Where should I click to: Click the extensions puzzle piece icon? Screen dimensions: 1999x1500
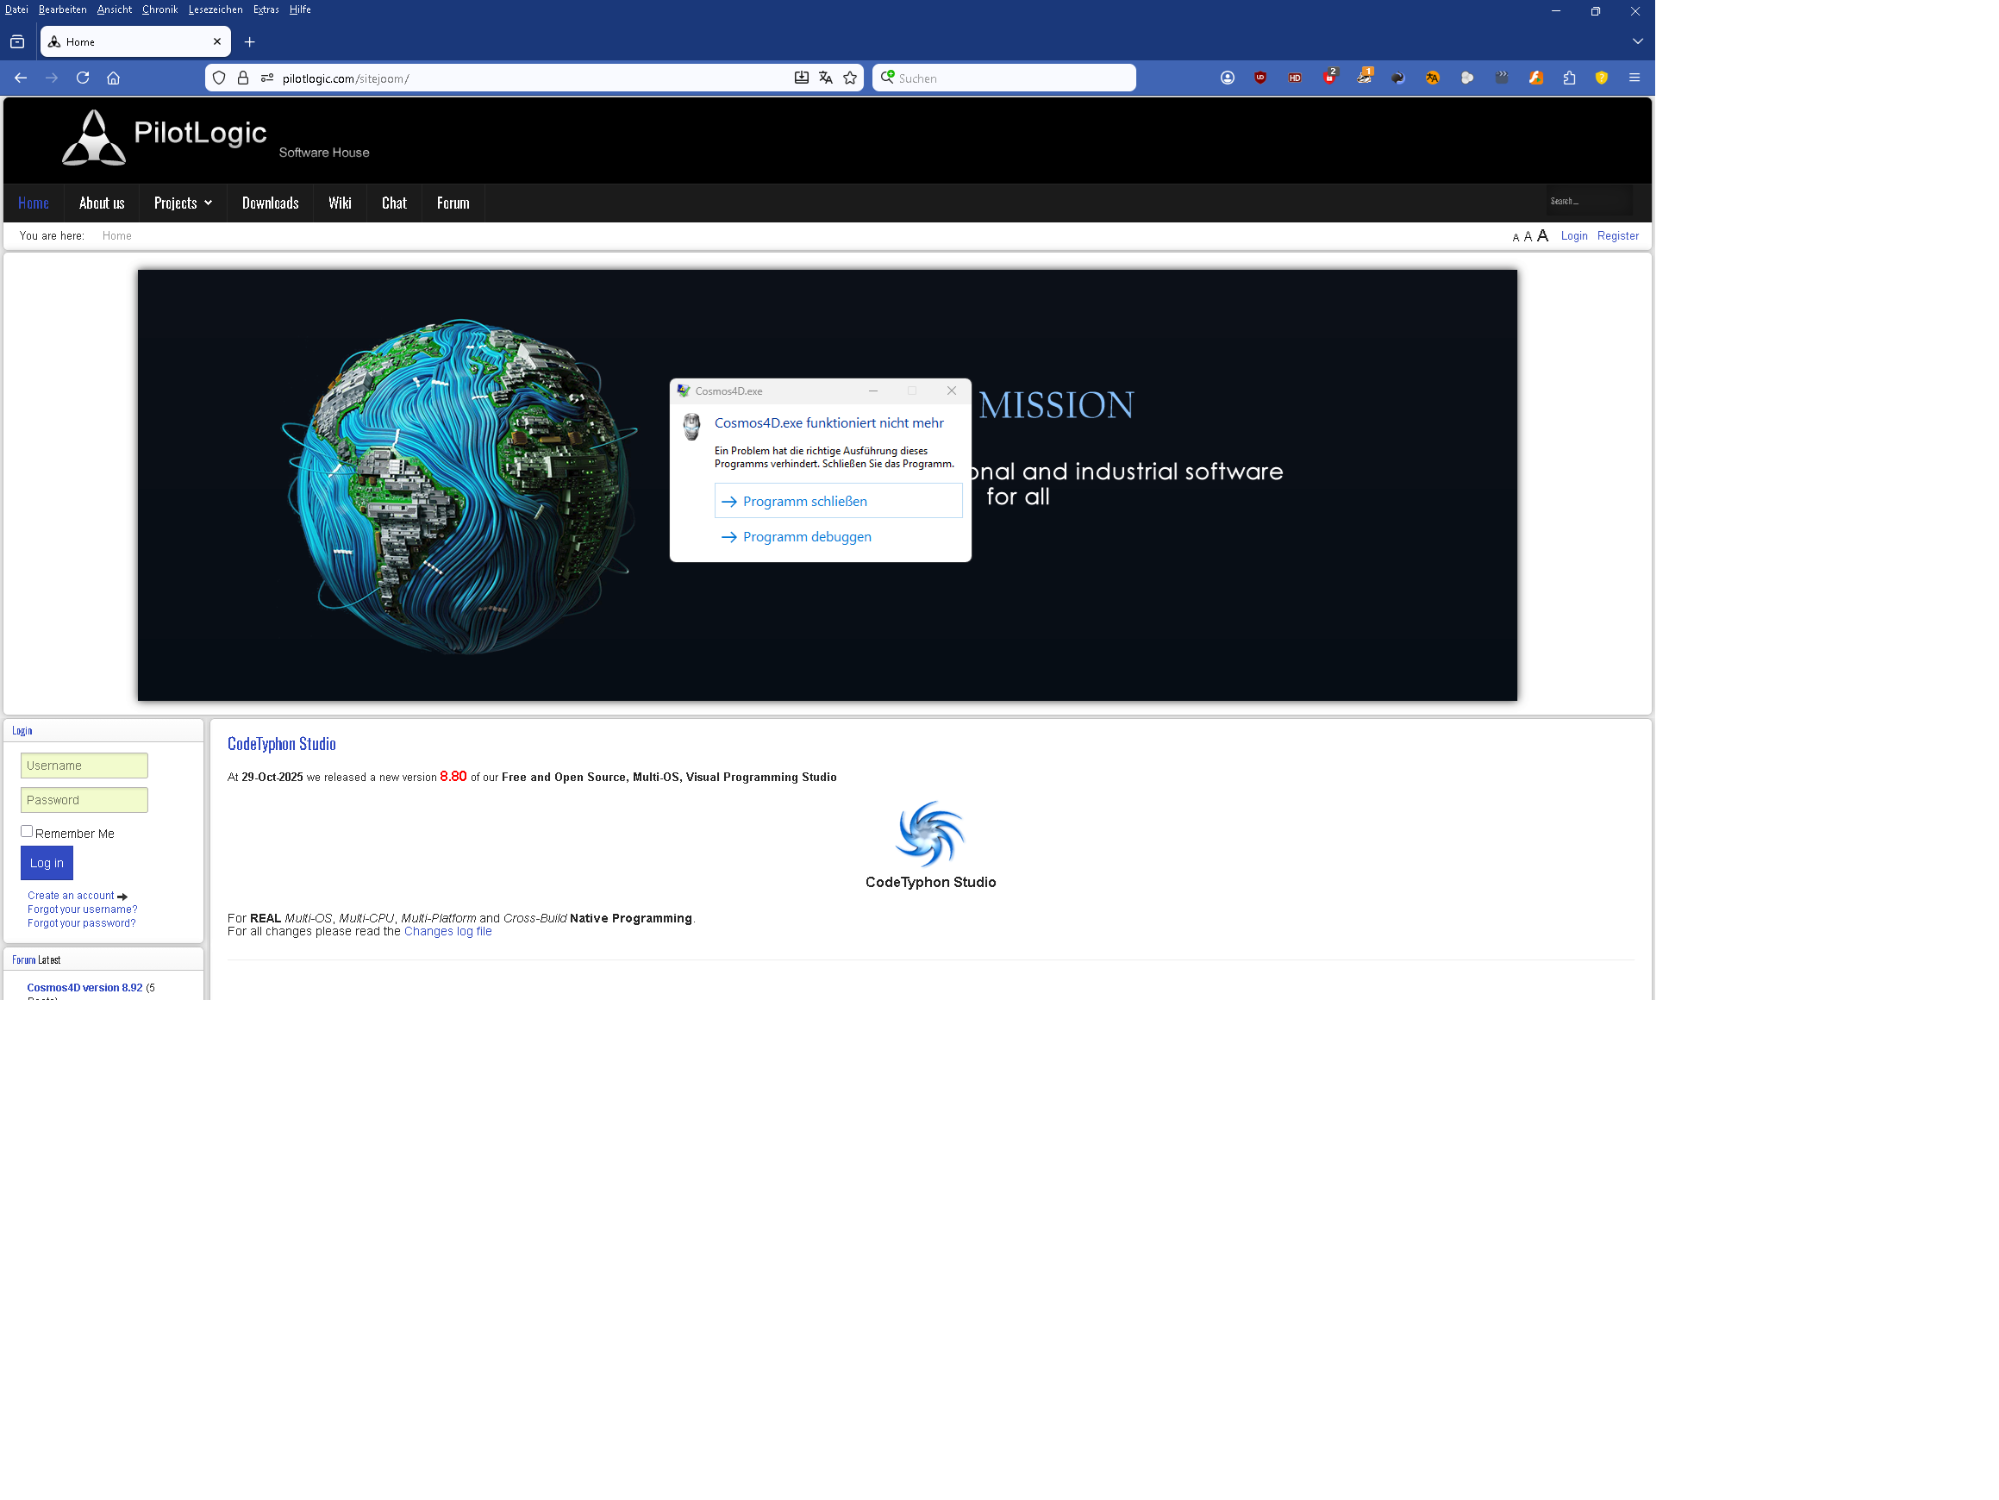(1569, 78)
